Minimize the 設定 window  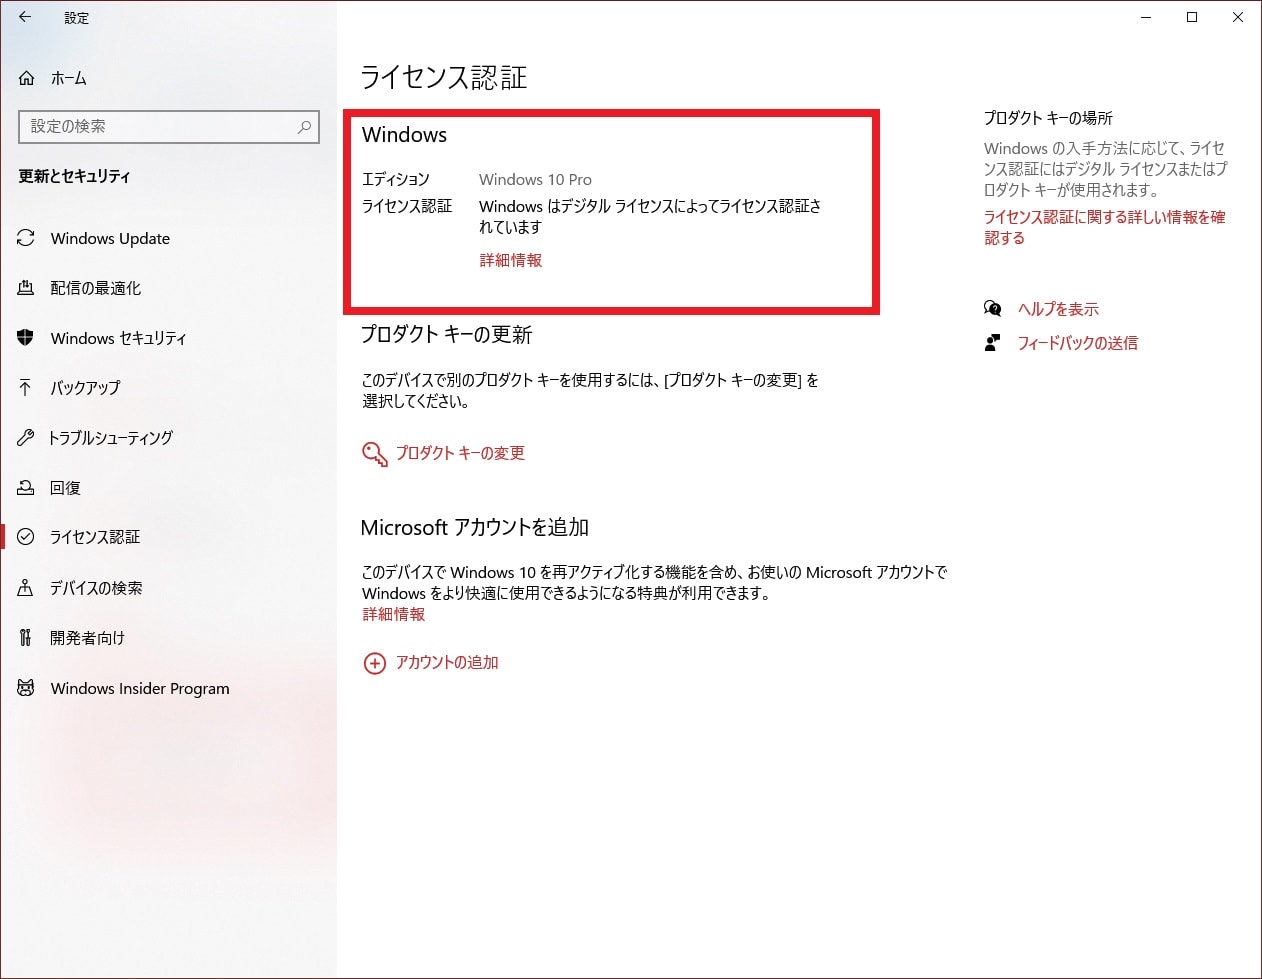pos(1146,17)
